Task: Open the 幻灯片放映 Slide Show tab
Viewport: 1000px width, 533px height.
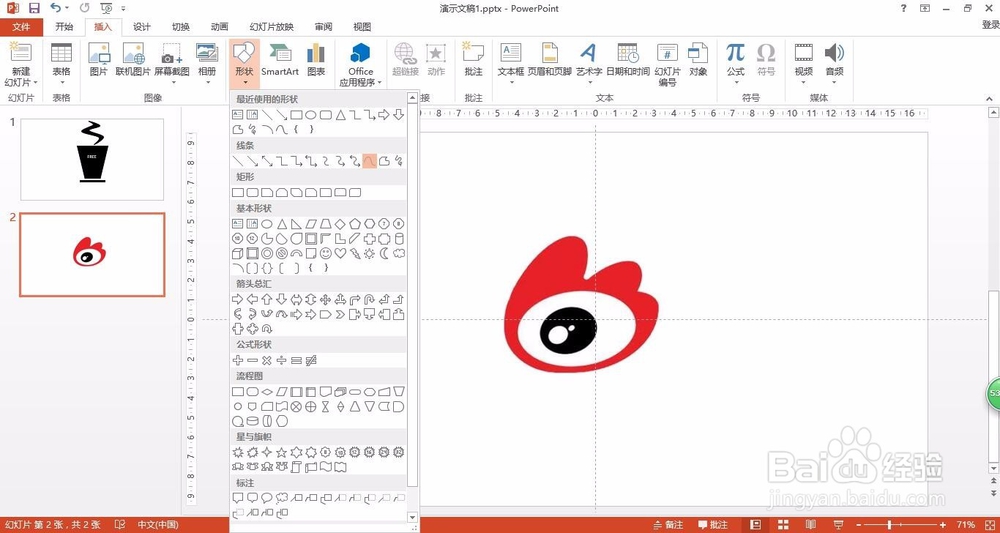Action: [272, 27]
